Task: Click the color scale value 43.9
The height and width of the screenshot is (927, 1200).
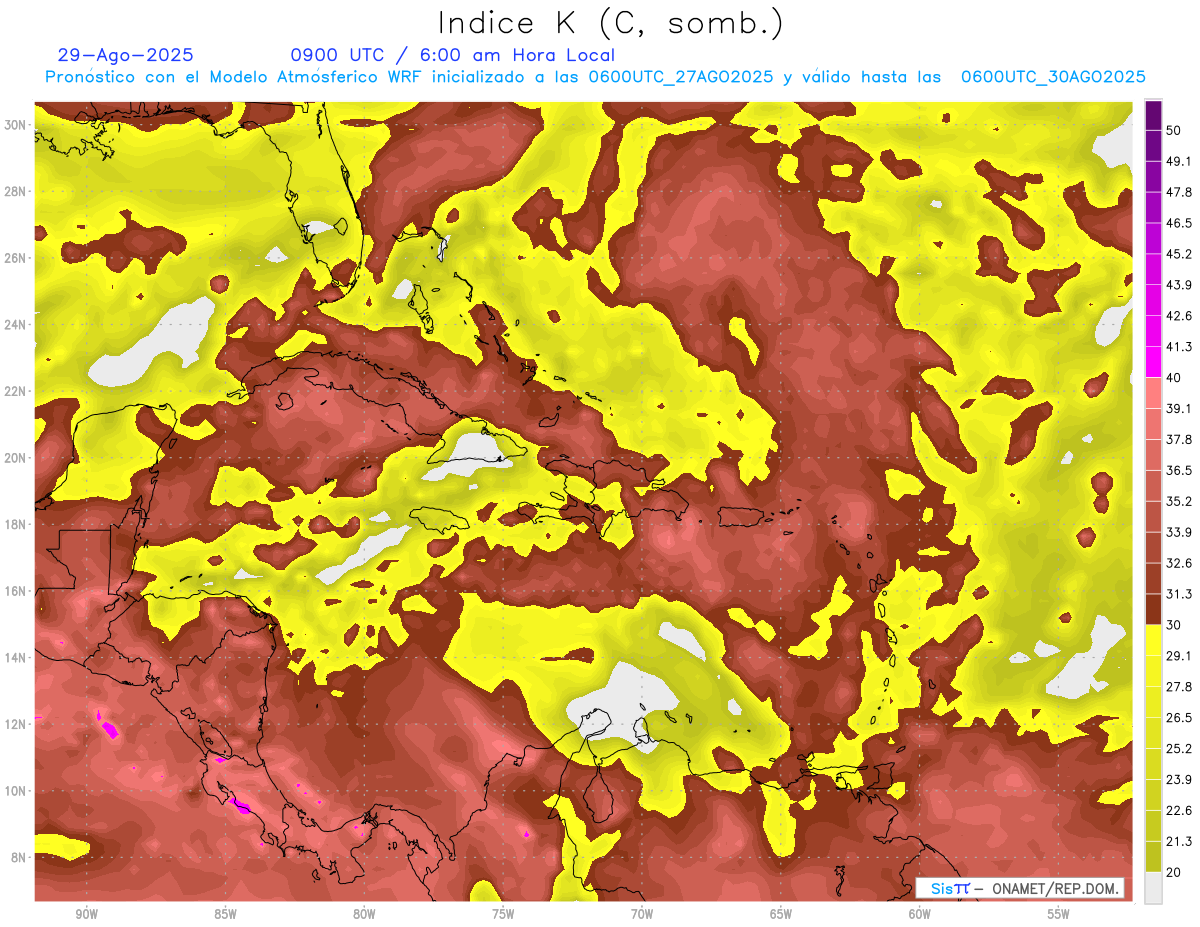Action: tap(1179, 285)
